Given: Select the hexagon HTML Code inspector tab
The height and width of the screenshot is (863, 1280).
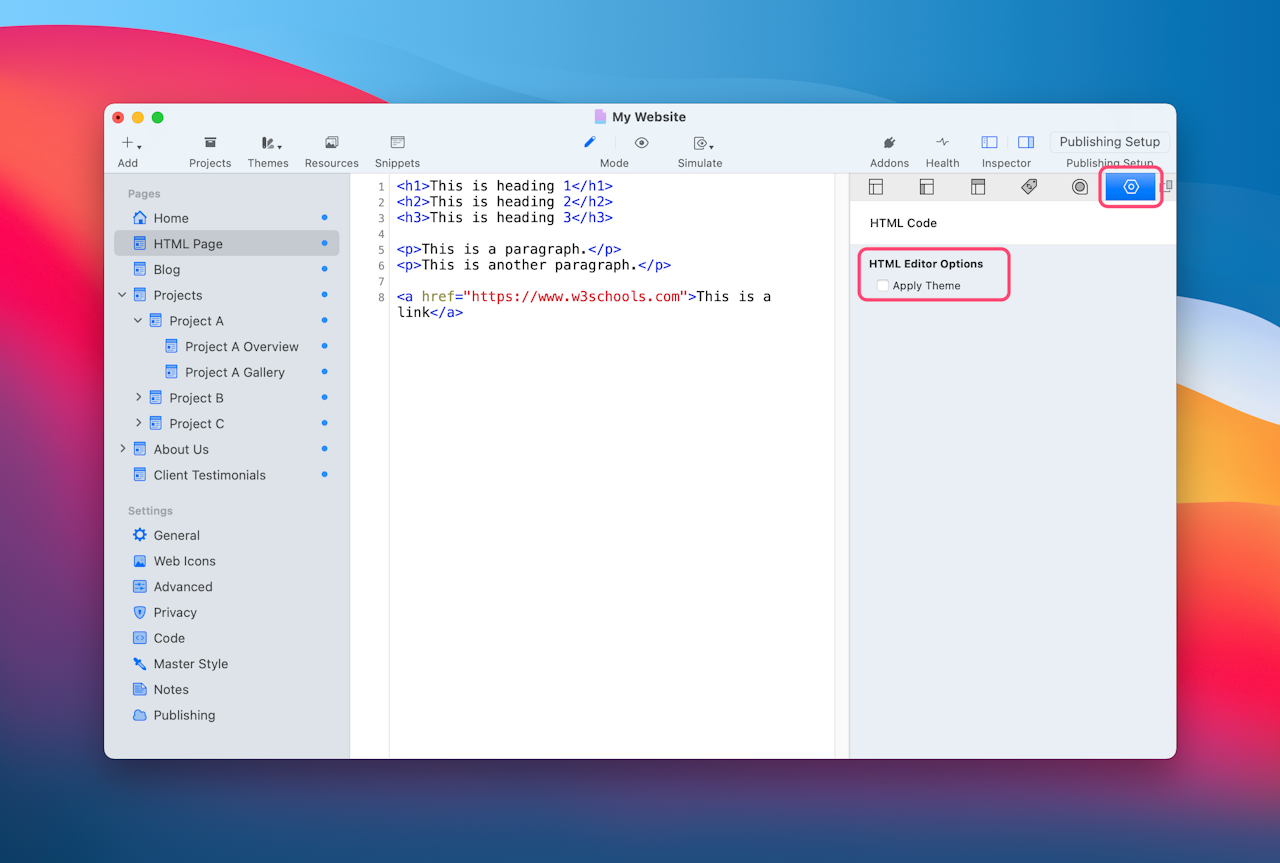Looking at the screenshot, I should click(1131, 187).
